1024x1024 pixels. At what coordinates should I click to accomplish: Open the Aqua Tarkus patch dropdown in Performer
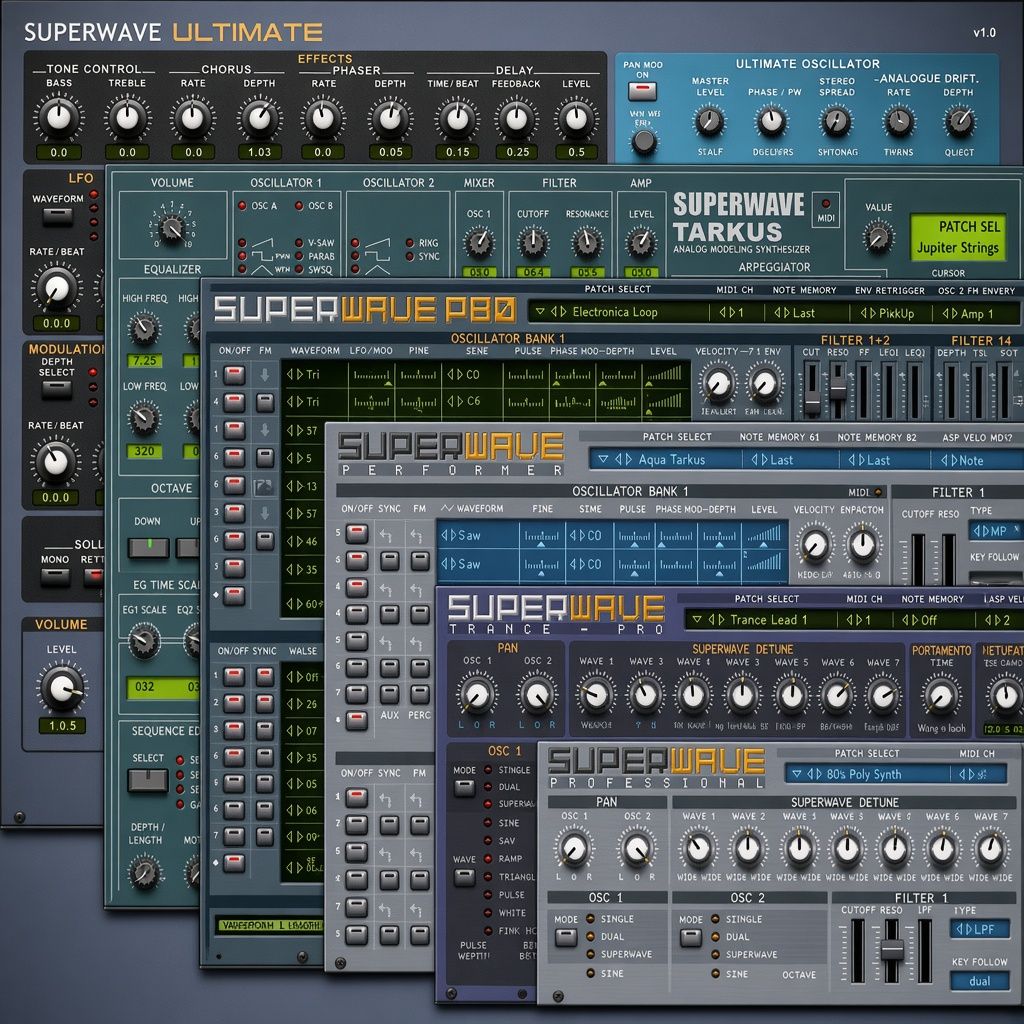(x=665, y=460)
